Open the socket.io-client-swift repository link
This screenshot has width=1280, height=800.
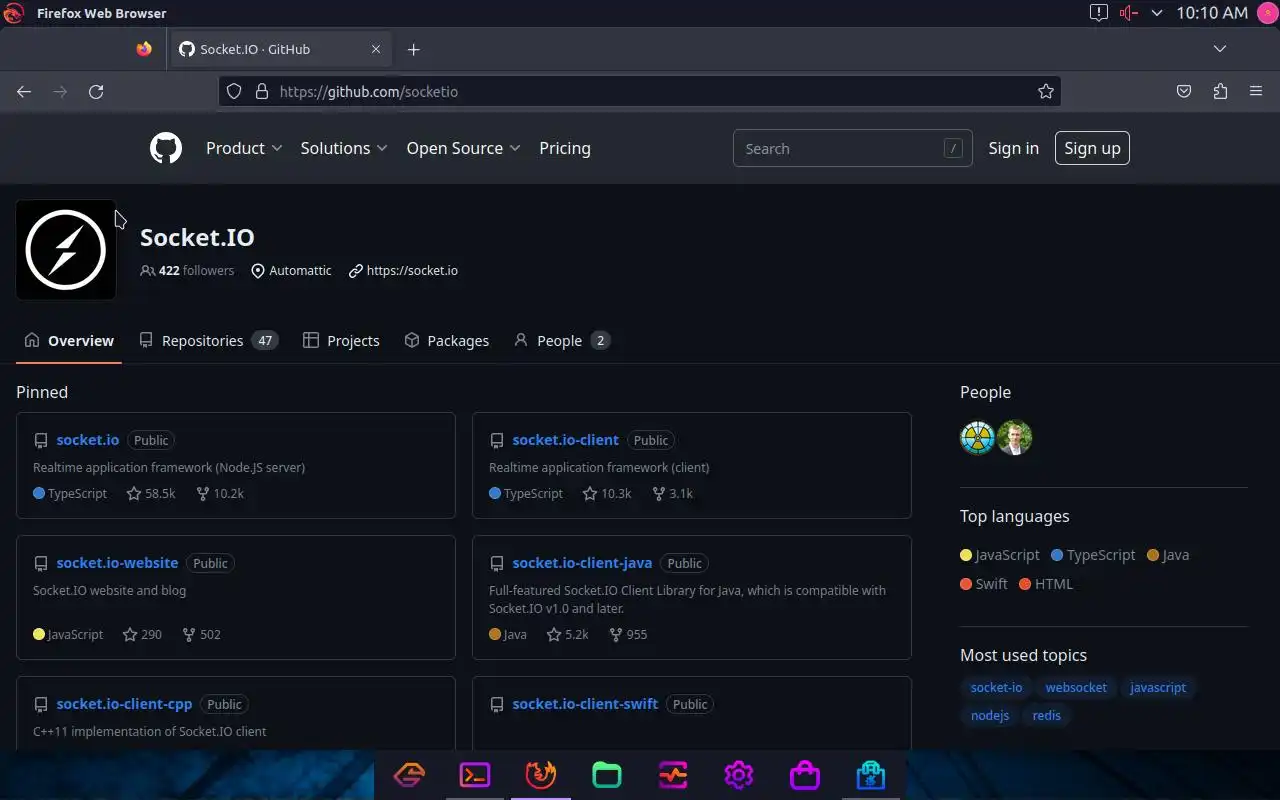[x=585, y=703]
